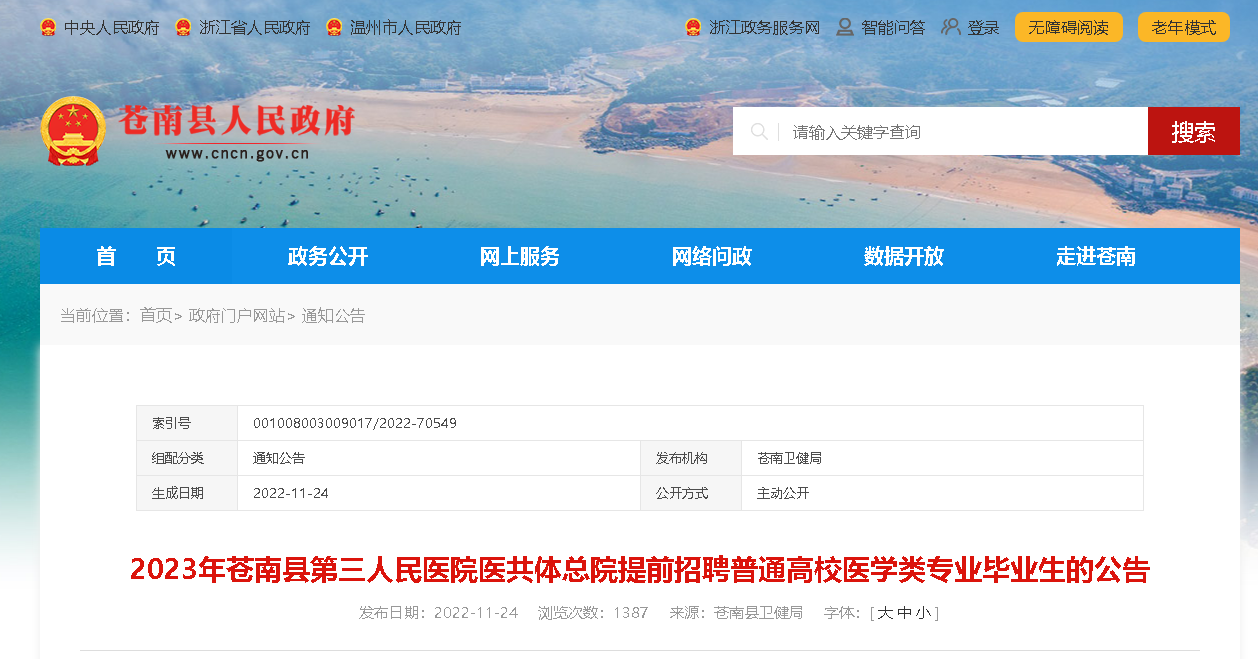The image size is (1258, 659).
Task: Click the emblem icon beside 浙江政务服务网
Action: 693,28
